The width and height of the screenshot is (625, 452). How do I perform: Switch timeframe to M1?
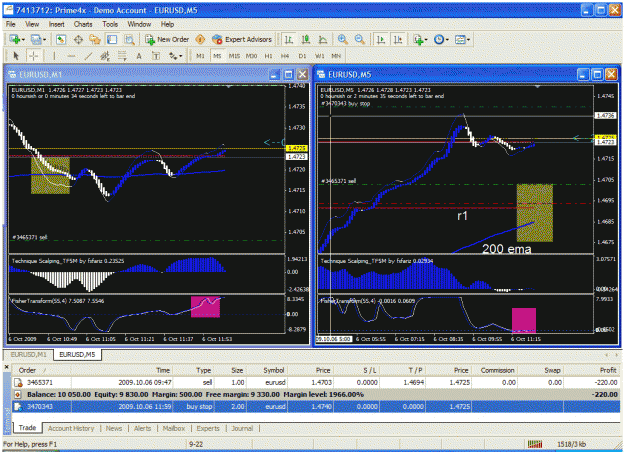pos(200,56)
